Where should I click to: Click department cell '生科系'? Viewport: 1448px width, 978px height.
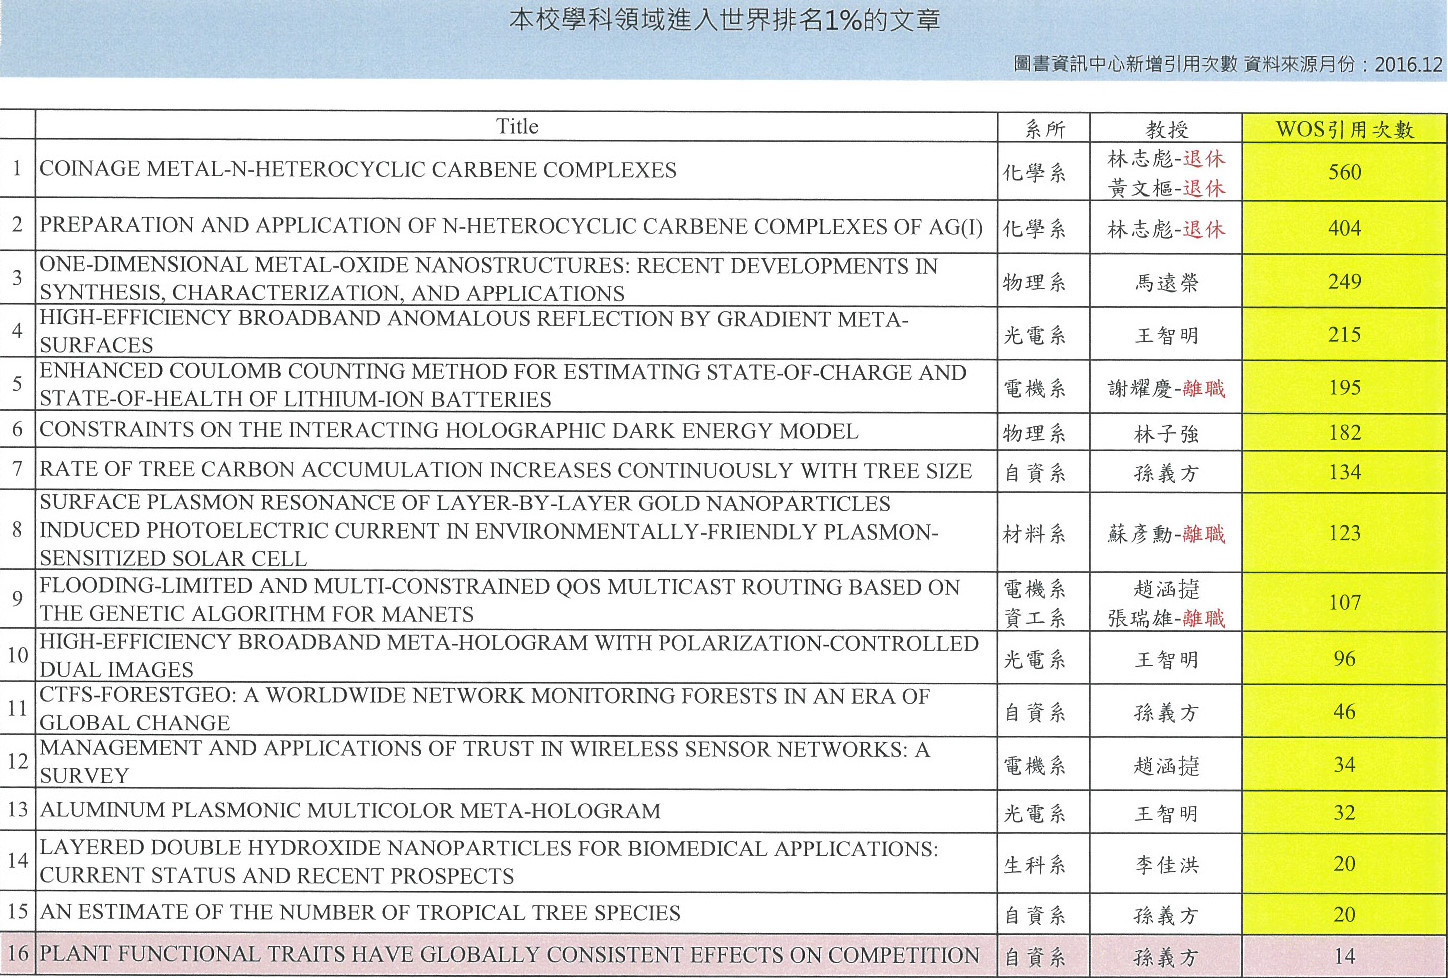1034,865
